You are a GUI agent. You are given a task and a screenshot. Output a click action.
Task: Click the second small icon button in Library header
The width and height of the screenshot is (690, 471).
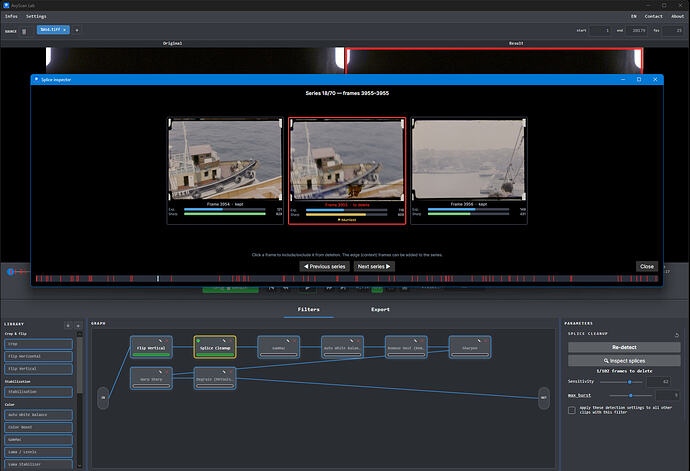point(78,325)
